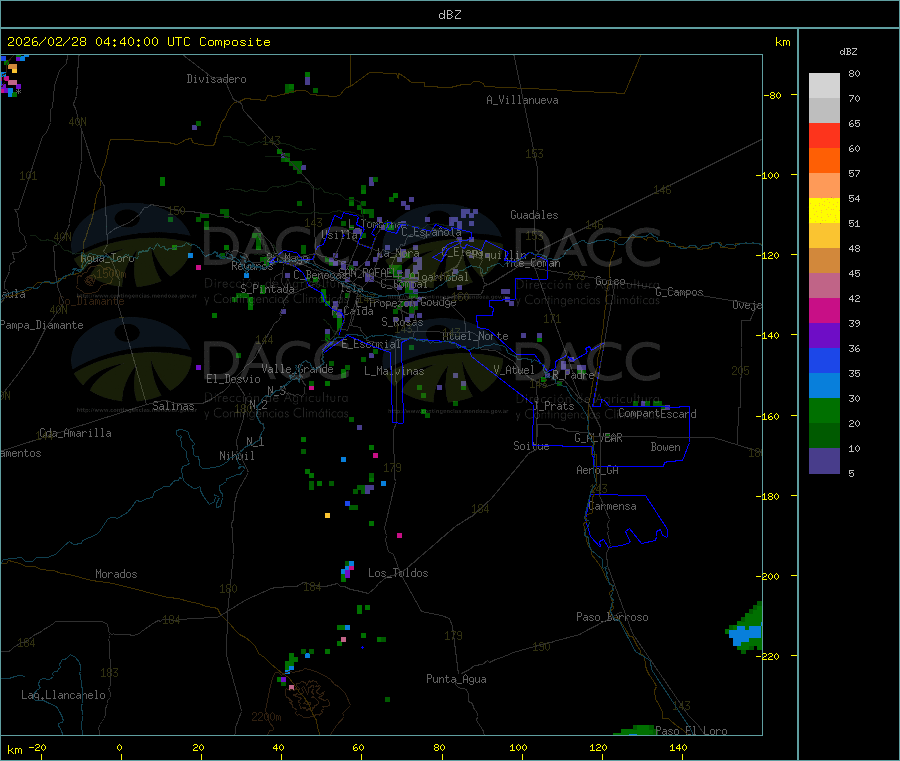This screenshot has height=761, width=900.
Task: Click the E_Escorial label
Action: tap(371, 344)
